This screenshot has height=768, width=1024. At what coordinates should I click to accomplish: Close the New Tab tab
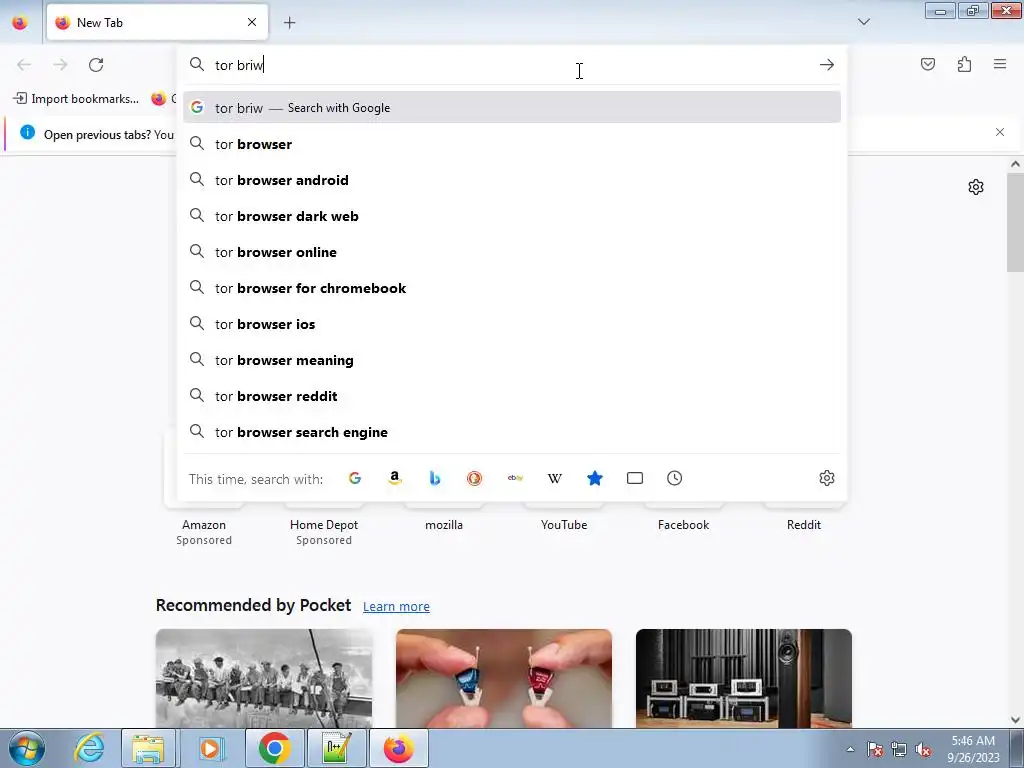click(252, 22)
